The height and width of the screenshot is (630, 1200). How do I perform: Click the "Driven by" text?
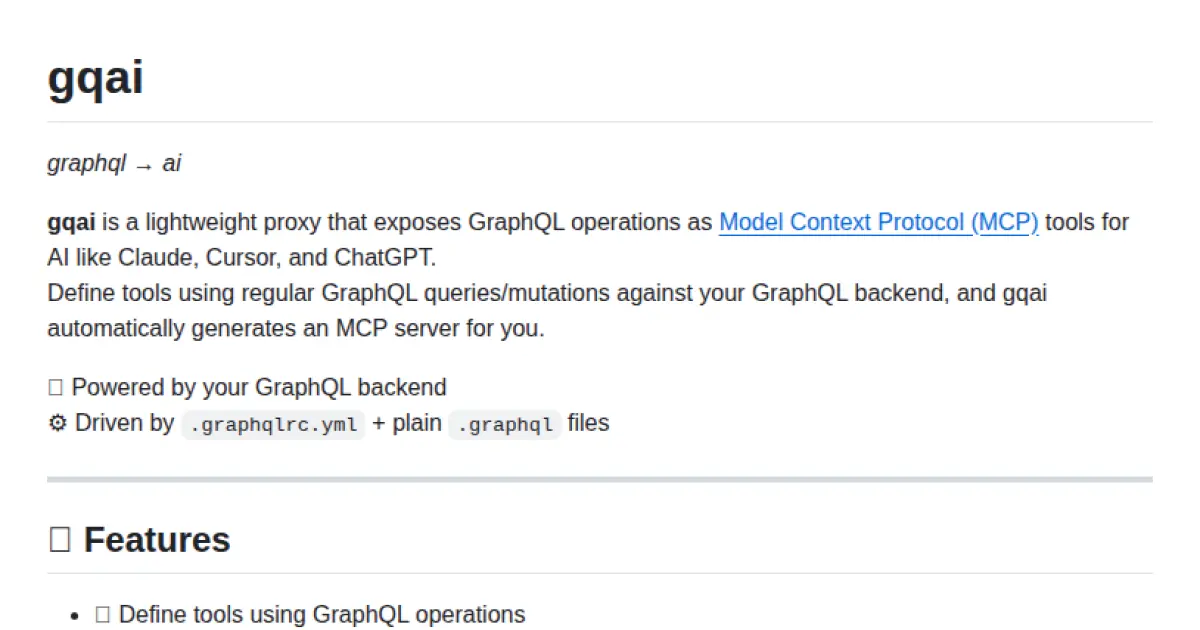[124, 423]
